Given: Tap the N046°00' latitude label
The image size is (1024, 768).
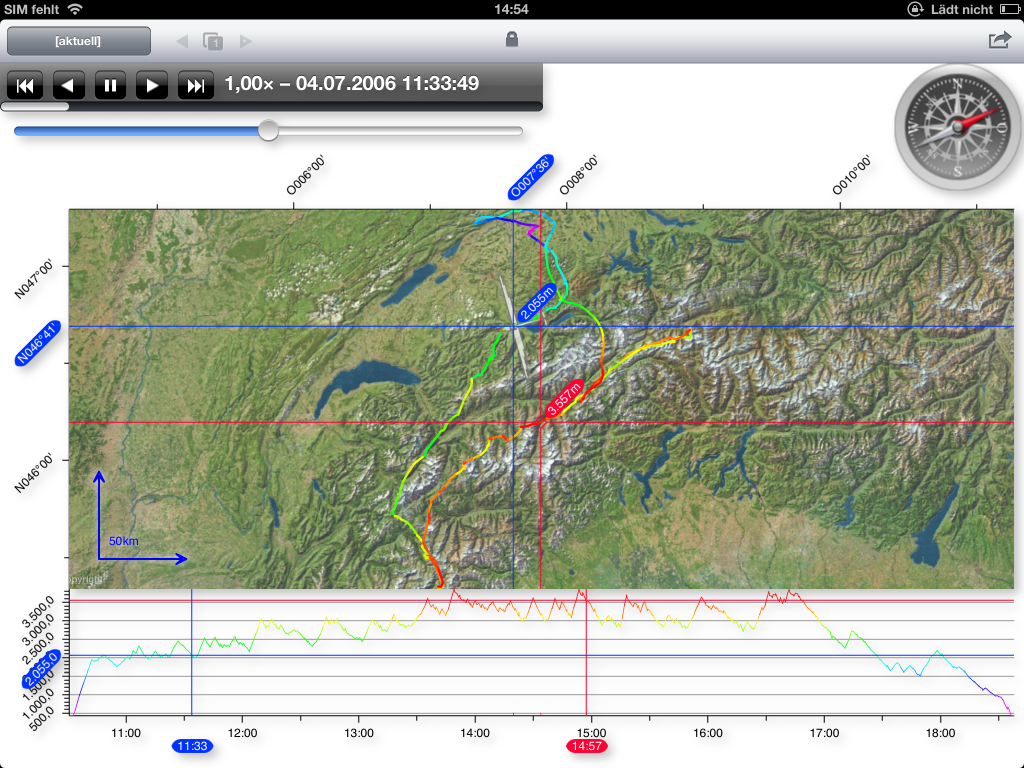Looking at the screenshot, I should coord(34,473).
